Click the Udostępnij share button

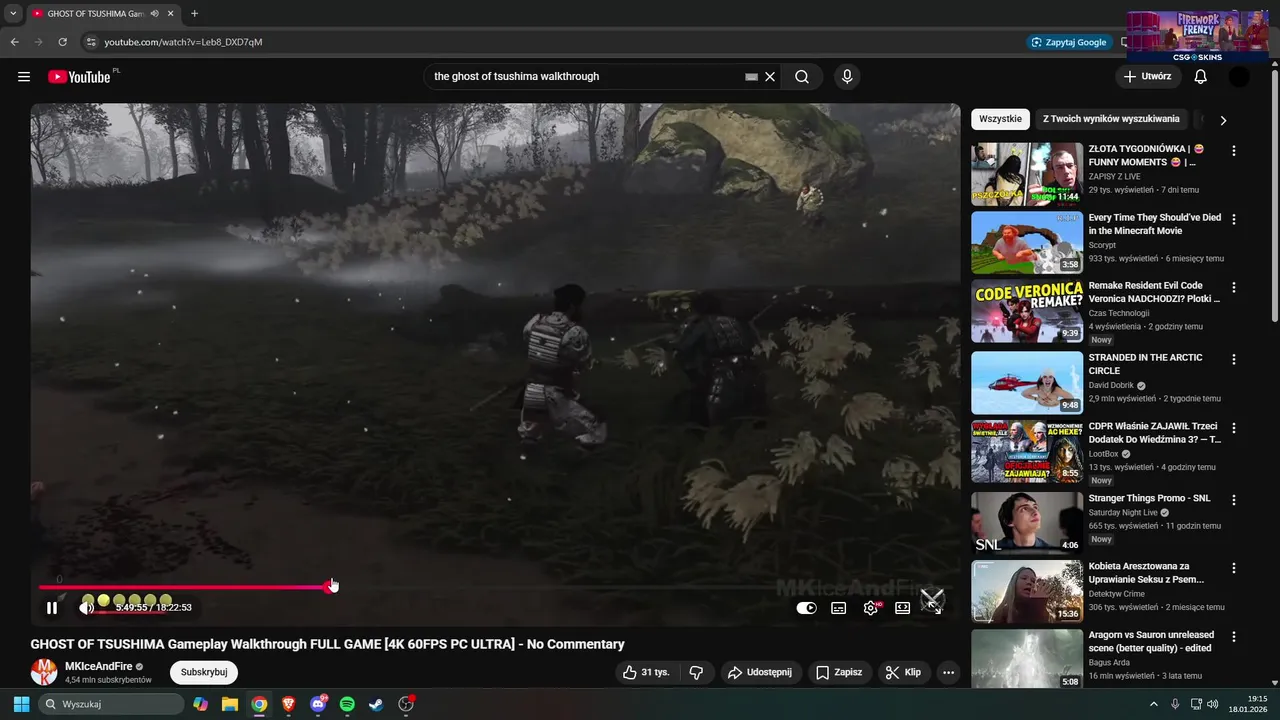(760, 673)
